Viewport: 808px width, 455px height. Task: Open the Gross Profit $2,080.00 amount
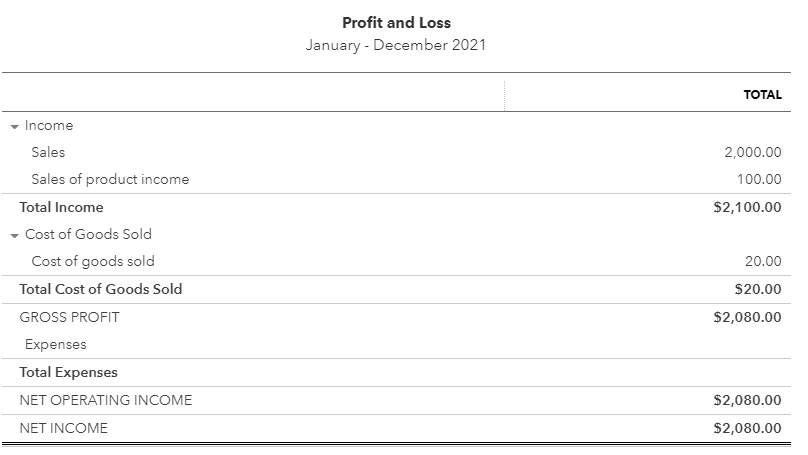point(747,317)
